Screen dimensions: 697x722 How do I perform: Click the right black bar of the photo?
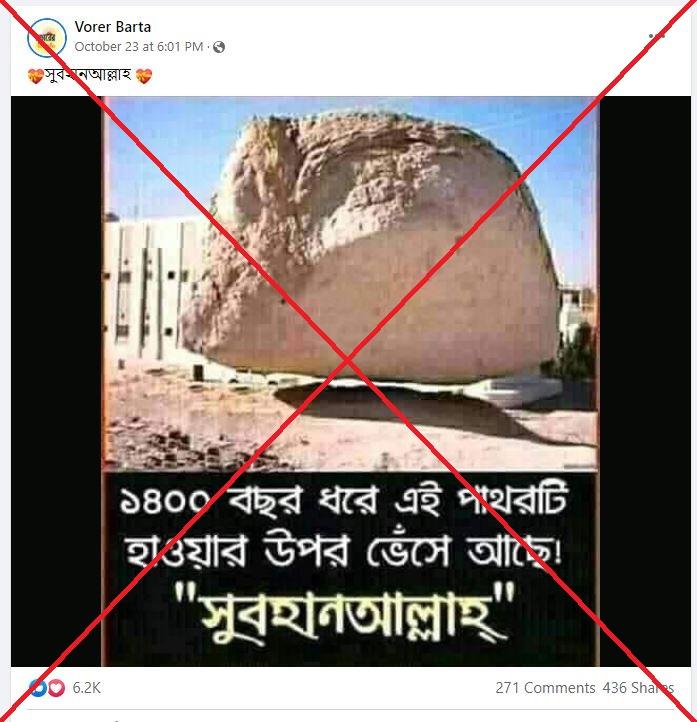[x=645, y=381]
